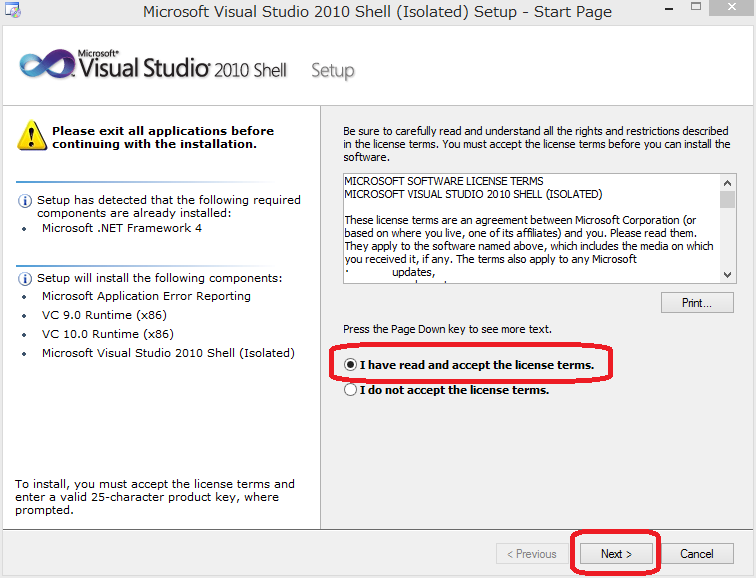Screen dimensions: 756x578
Task: Click license text scrollbar down arrow
Action: (728, 275)
